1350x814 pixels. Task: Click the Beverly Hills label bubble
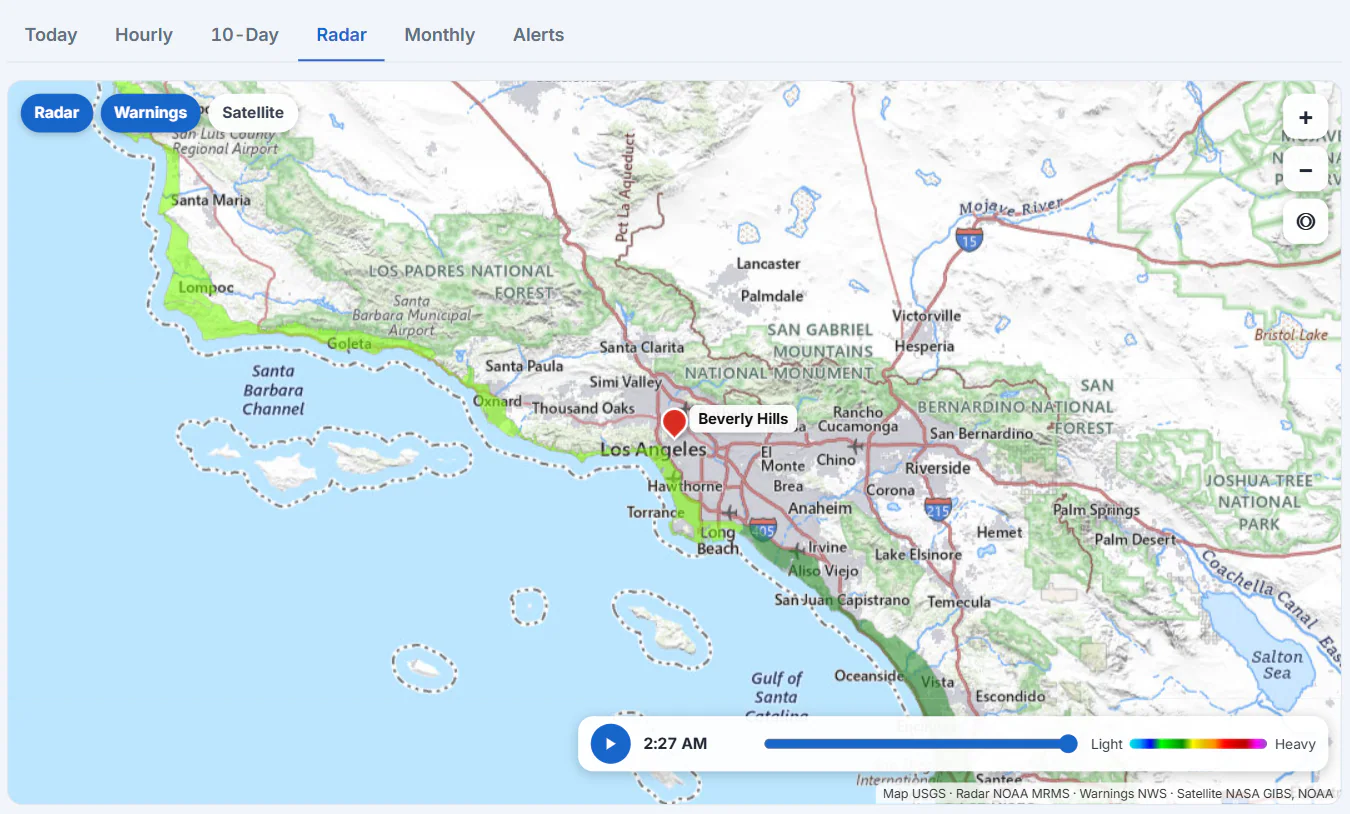click(743, 419)
